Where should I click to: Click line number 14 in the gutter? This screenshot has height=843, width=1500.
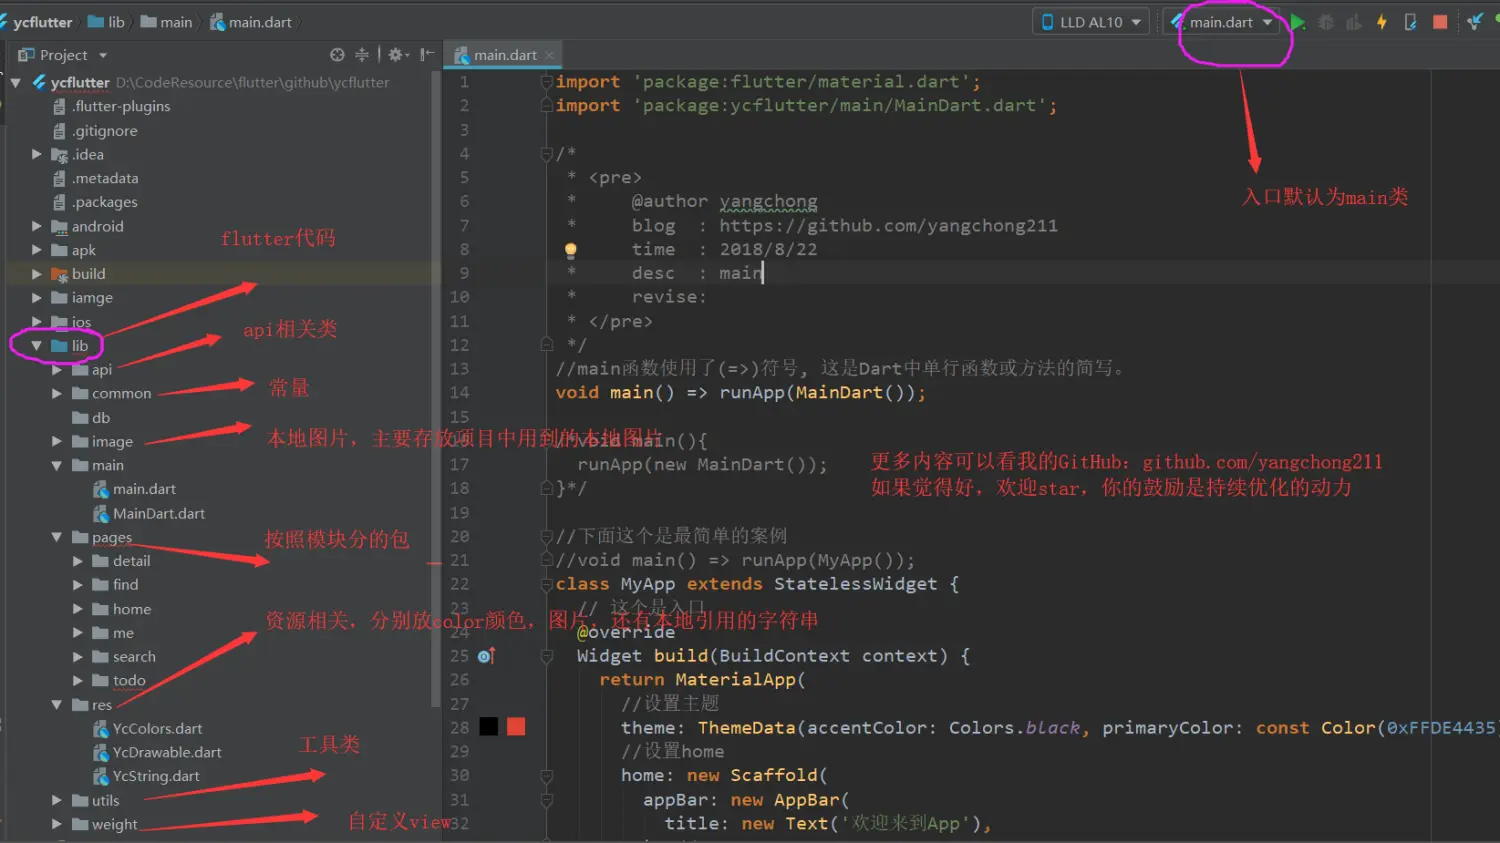(x=459, y=393)
